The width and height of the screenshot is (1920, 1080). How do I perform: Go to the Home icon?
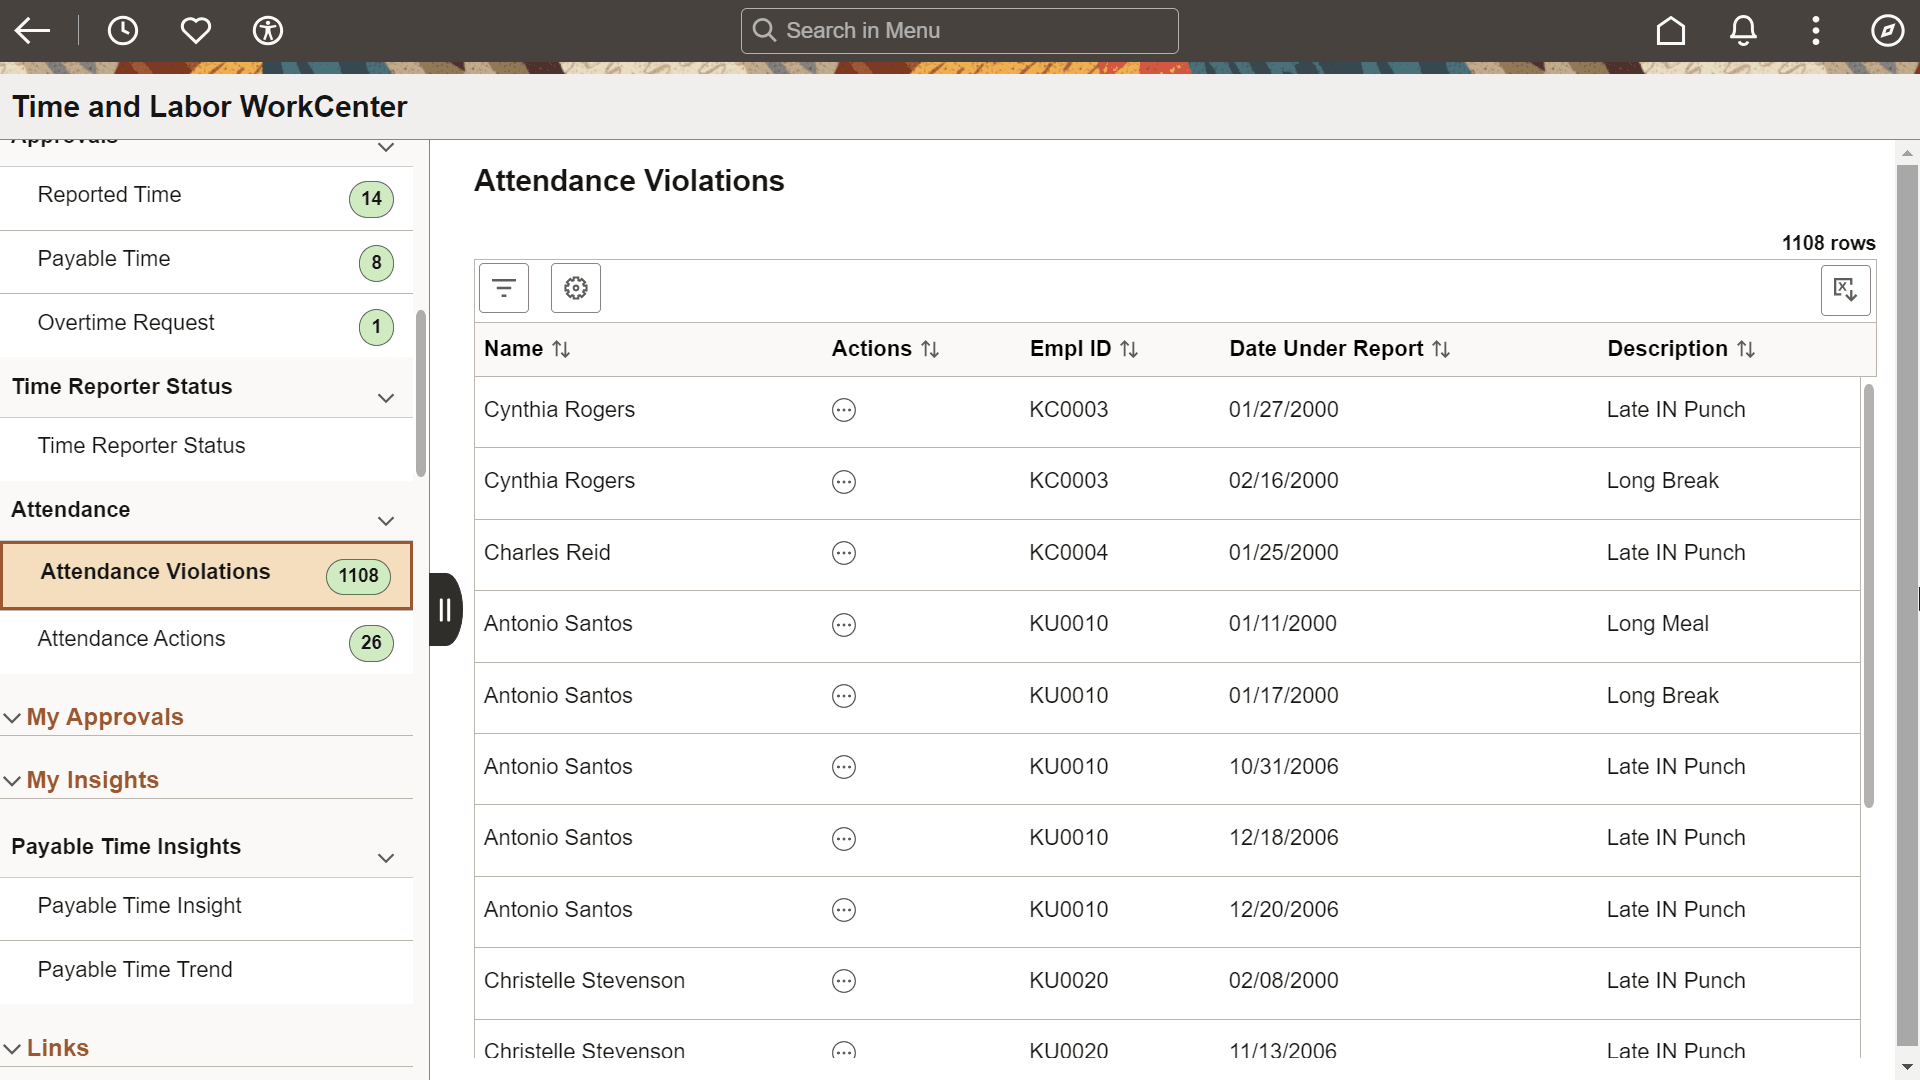click(x=1671, y=30)
